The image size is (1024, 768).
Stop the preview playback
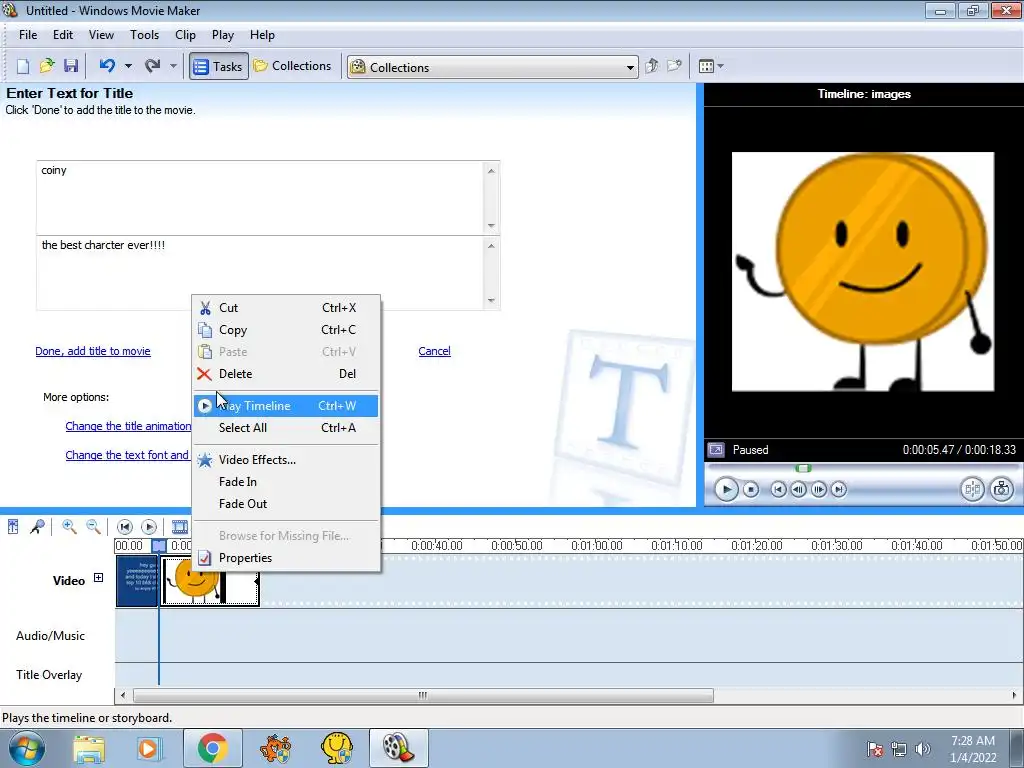click(x=751, y=489)
